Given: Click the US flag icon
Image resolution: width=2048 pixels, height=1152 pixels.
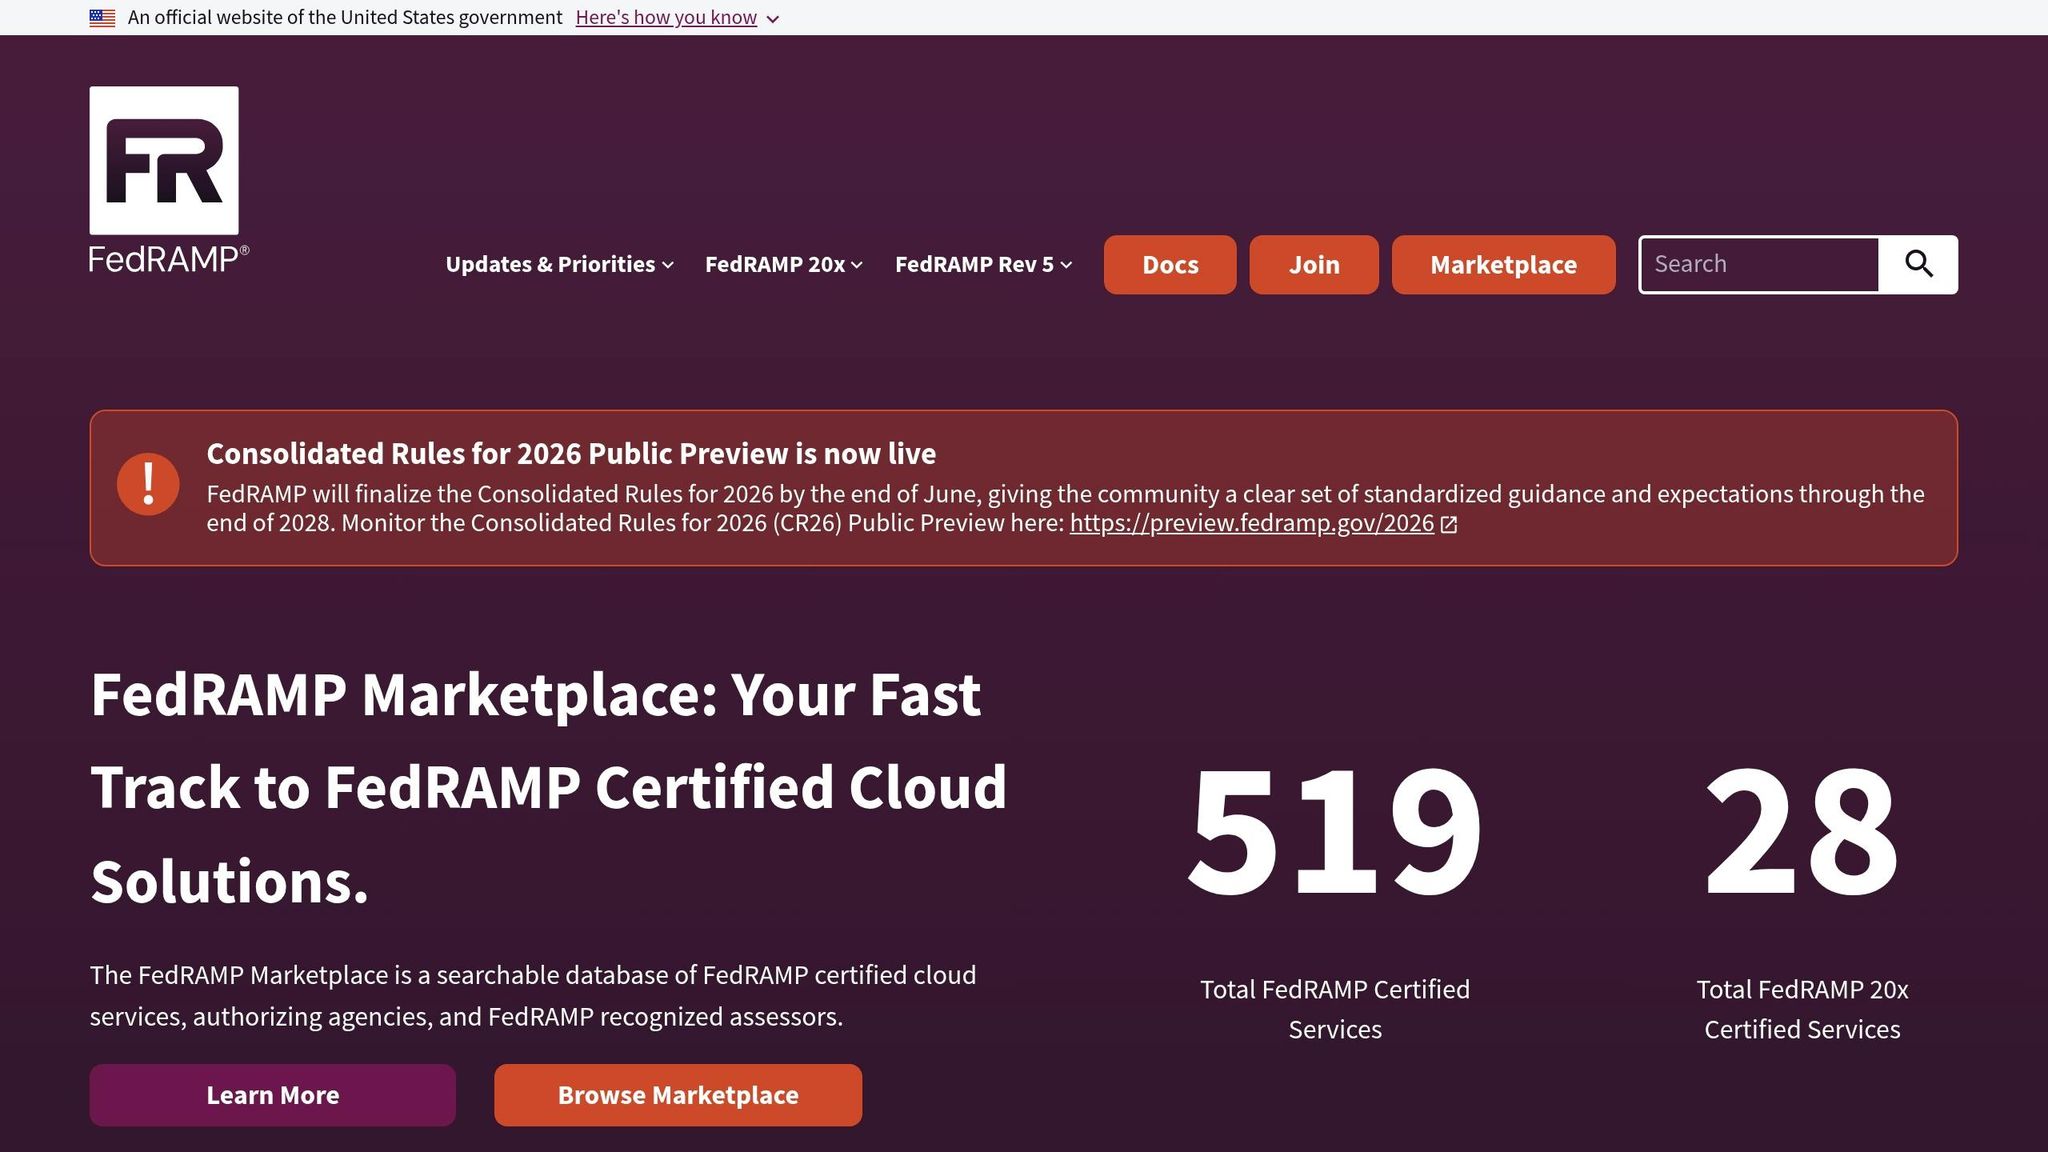Looking at the screenshot, I should coord(102,18).
